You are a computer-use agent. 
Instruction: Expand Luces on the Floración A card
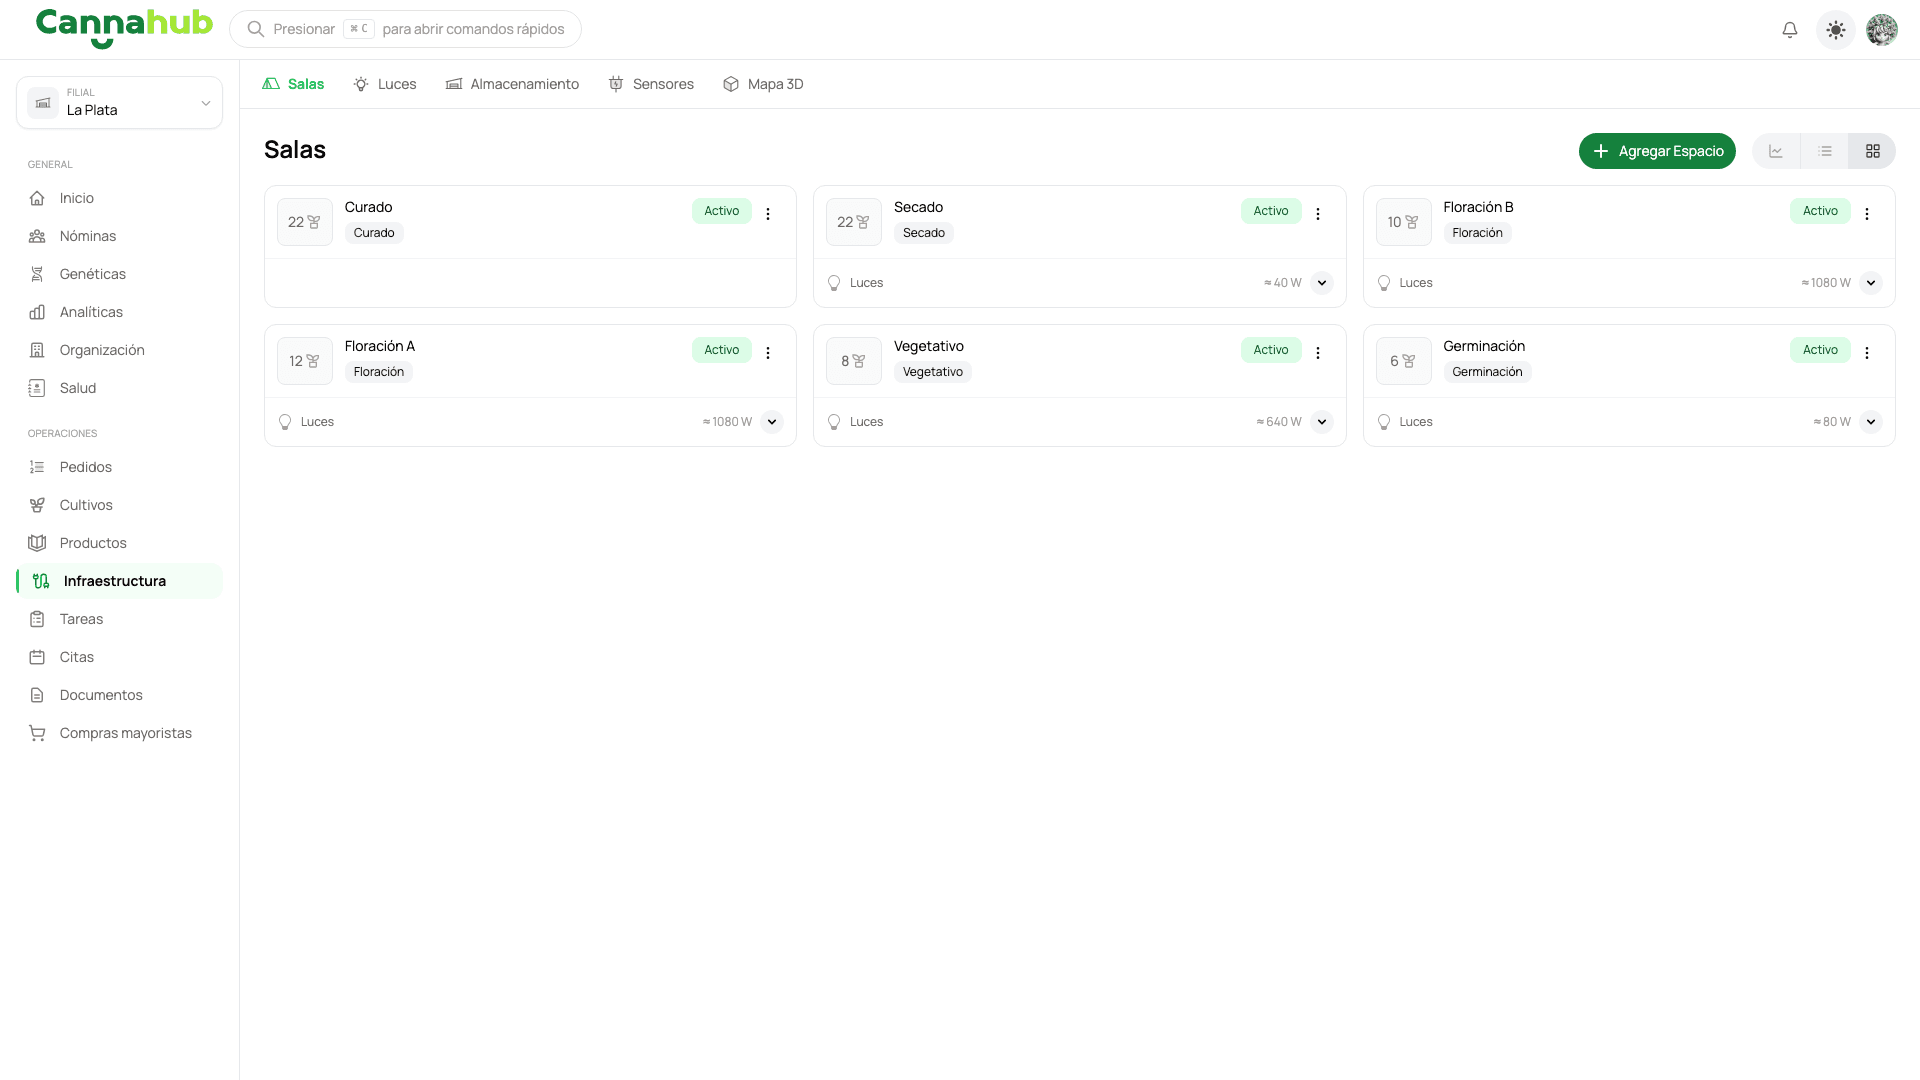tap(772, 422)
